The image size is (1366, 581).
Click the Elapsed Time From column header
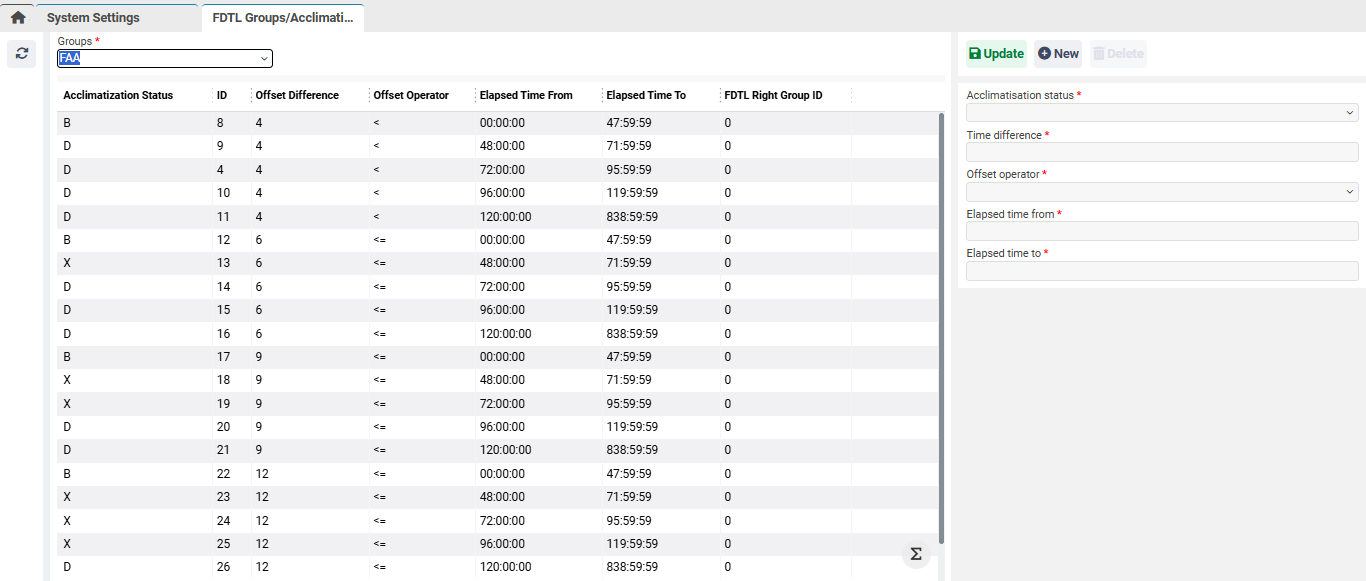[526, 96]
